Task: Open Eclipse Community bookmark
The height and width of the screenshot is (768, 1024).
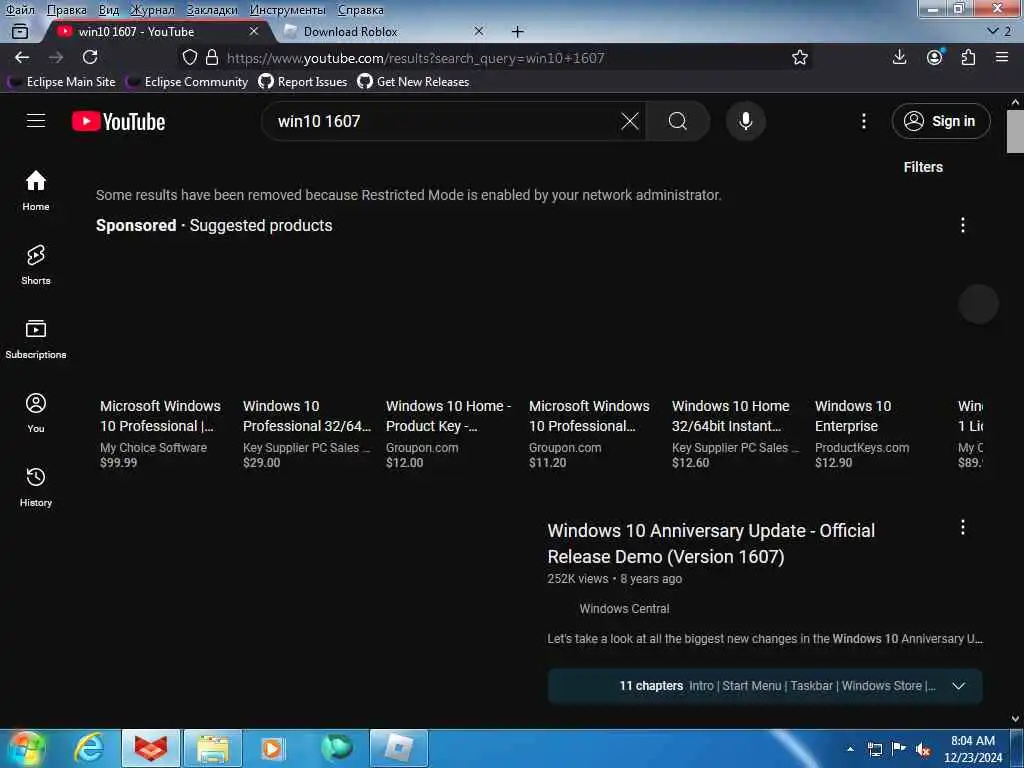Action: [187, 82]
